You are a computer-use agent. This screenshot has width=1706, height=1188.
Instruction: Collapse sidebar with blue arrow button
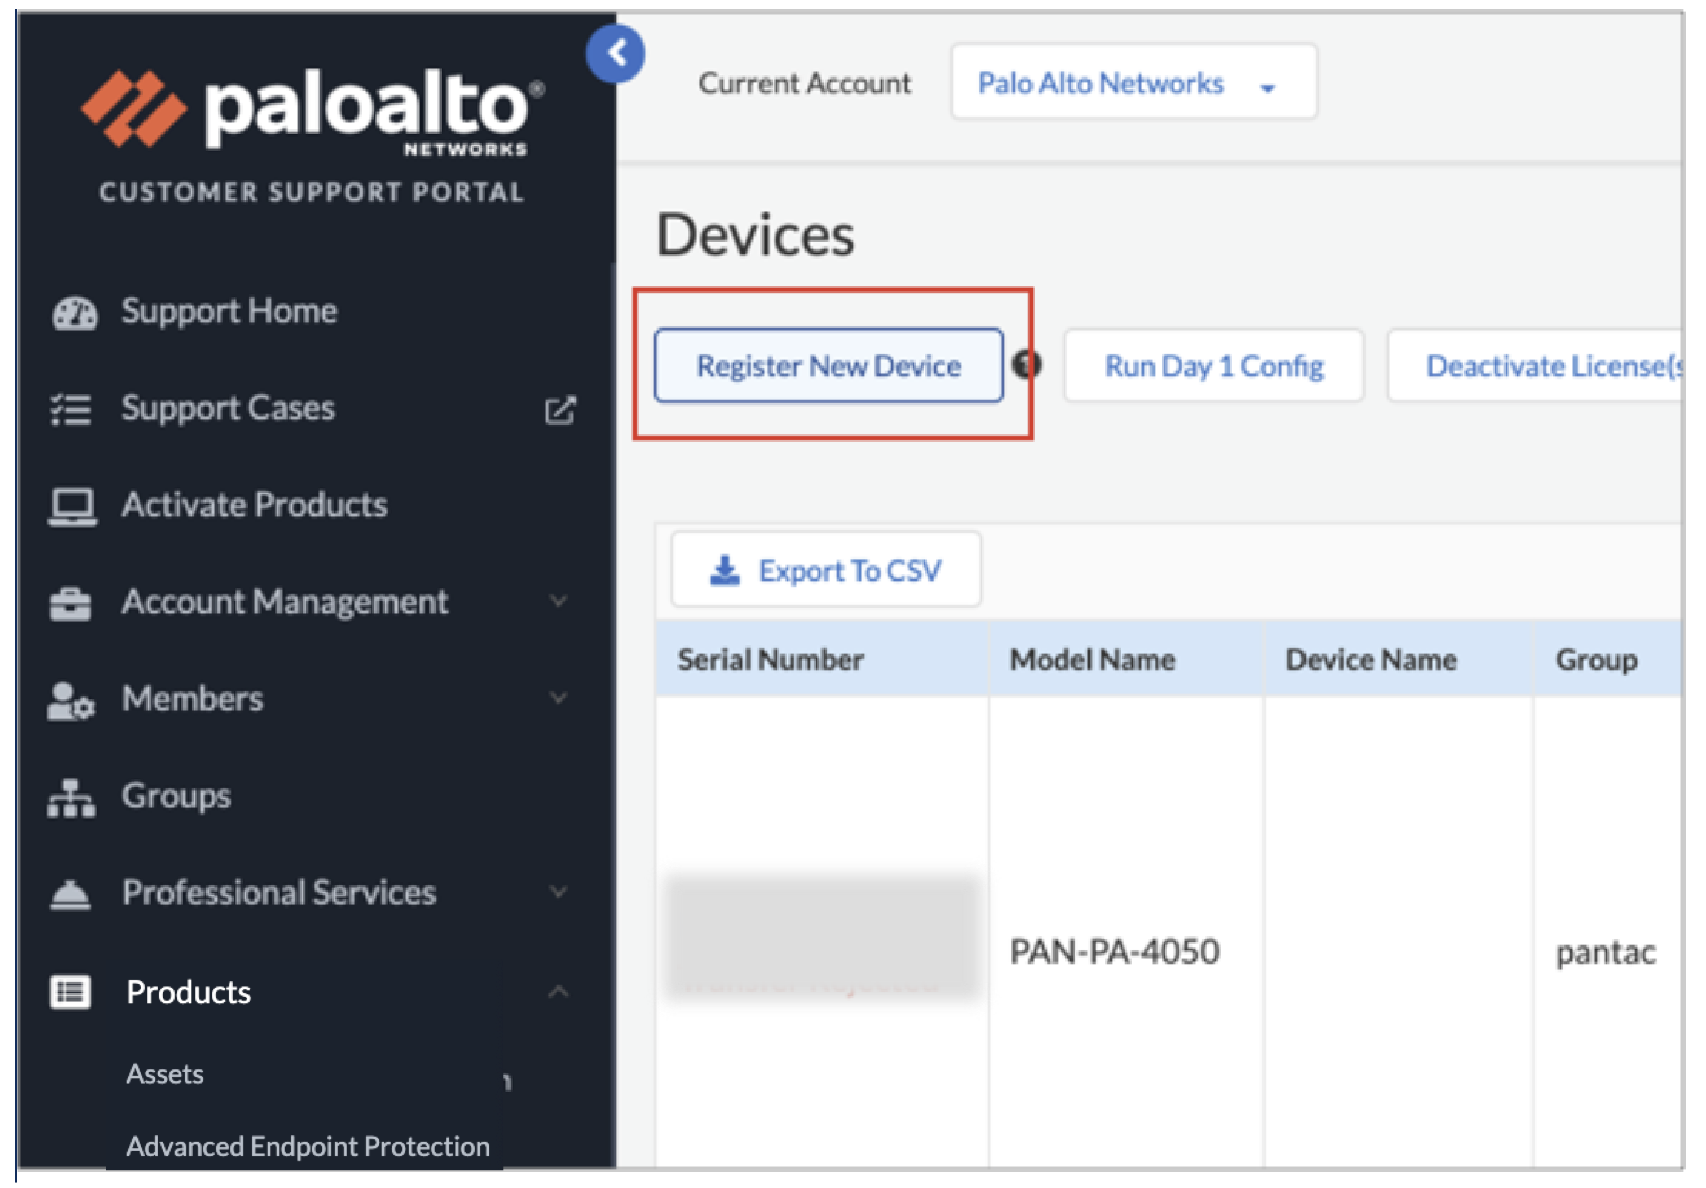(x=615, y=53)
